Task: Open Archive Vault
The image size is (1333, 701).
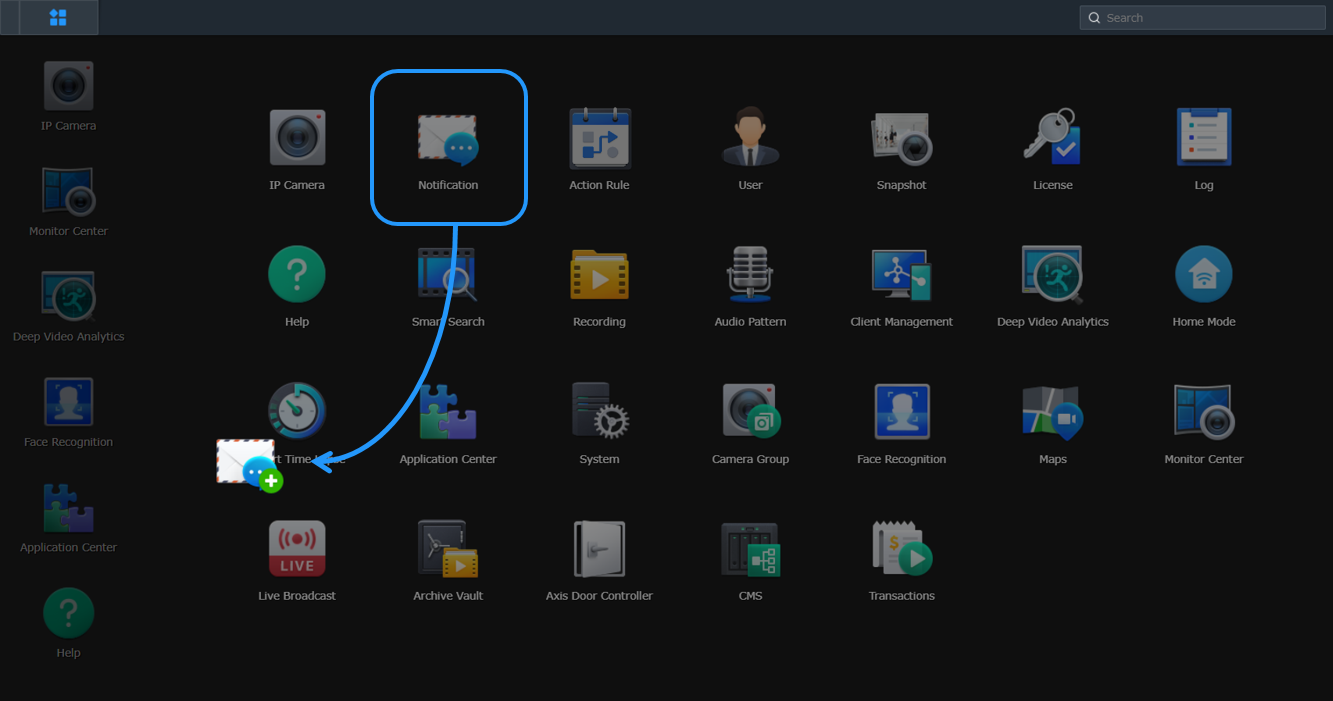Action: (x=448, y=548)
